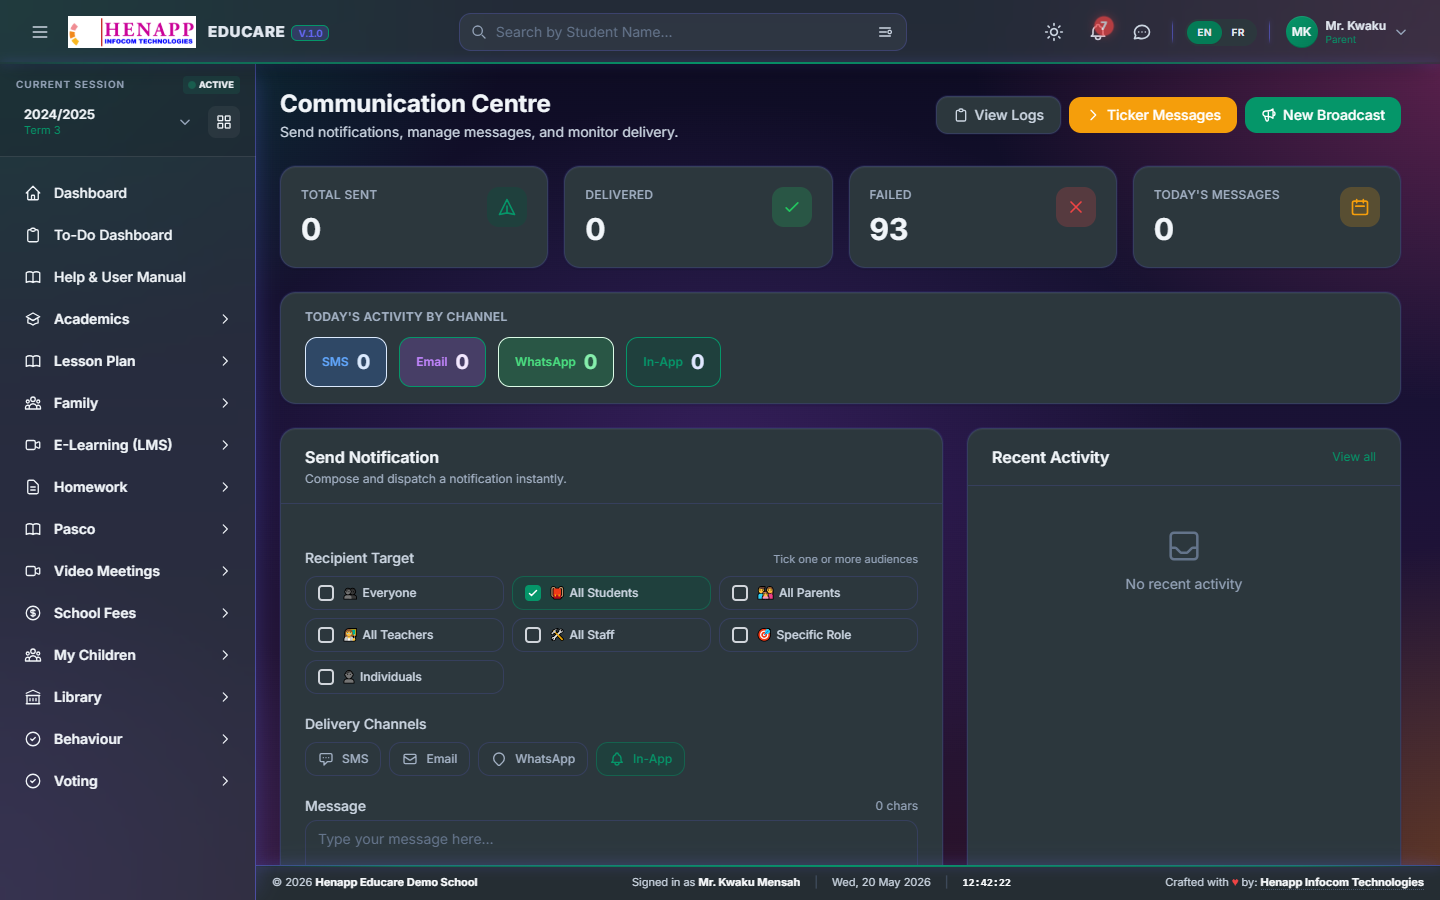Open the 2024/2025 session dropdown
This screenshot has width=1440, height=900.
coord(107,121)
